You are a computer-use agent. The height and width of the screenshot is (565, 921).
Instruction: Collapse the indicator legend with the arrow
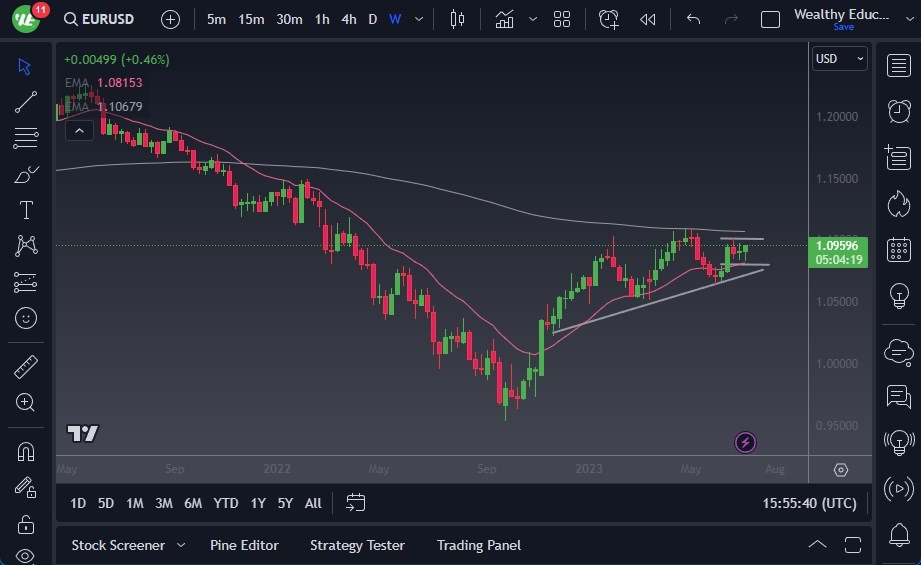click(78, 129)
